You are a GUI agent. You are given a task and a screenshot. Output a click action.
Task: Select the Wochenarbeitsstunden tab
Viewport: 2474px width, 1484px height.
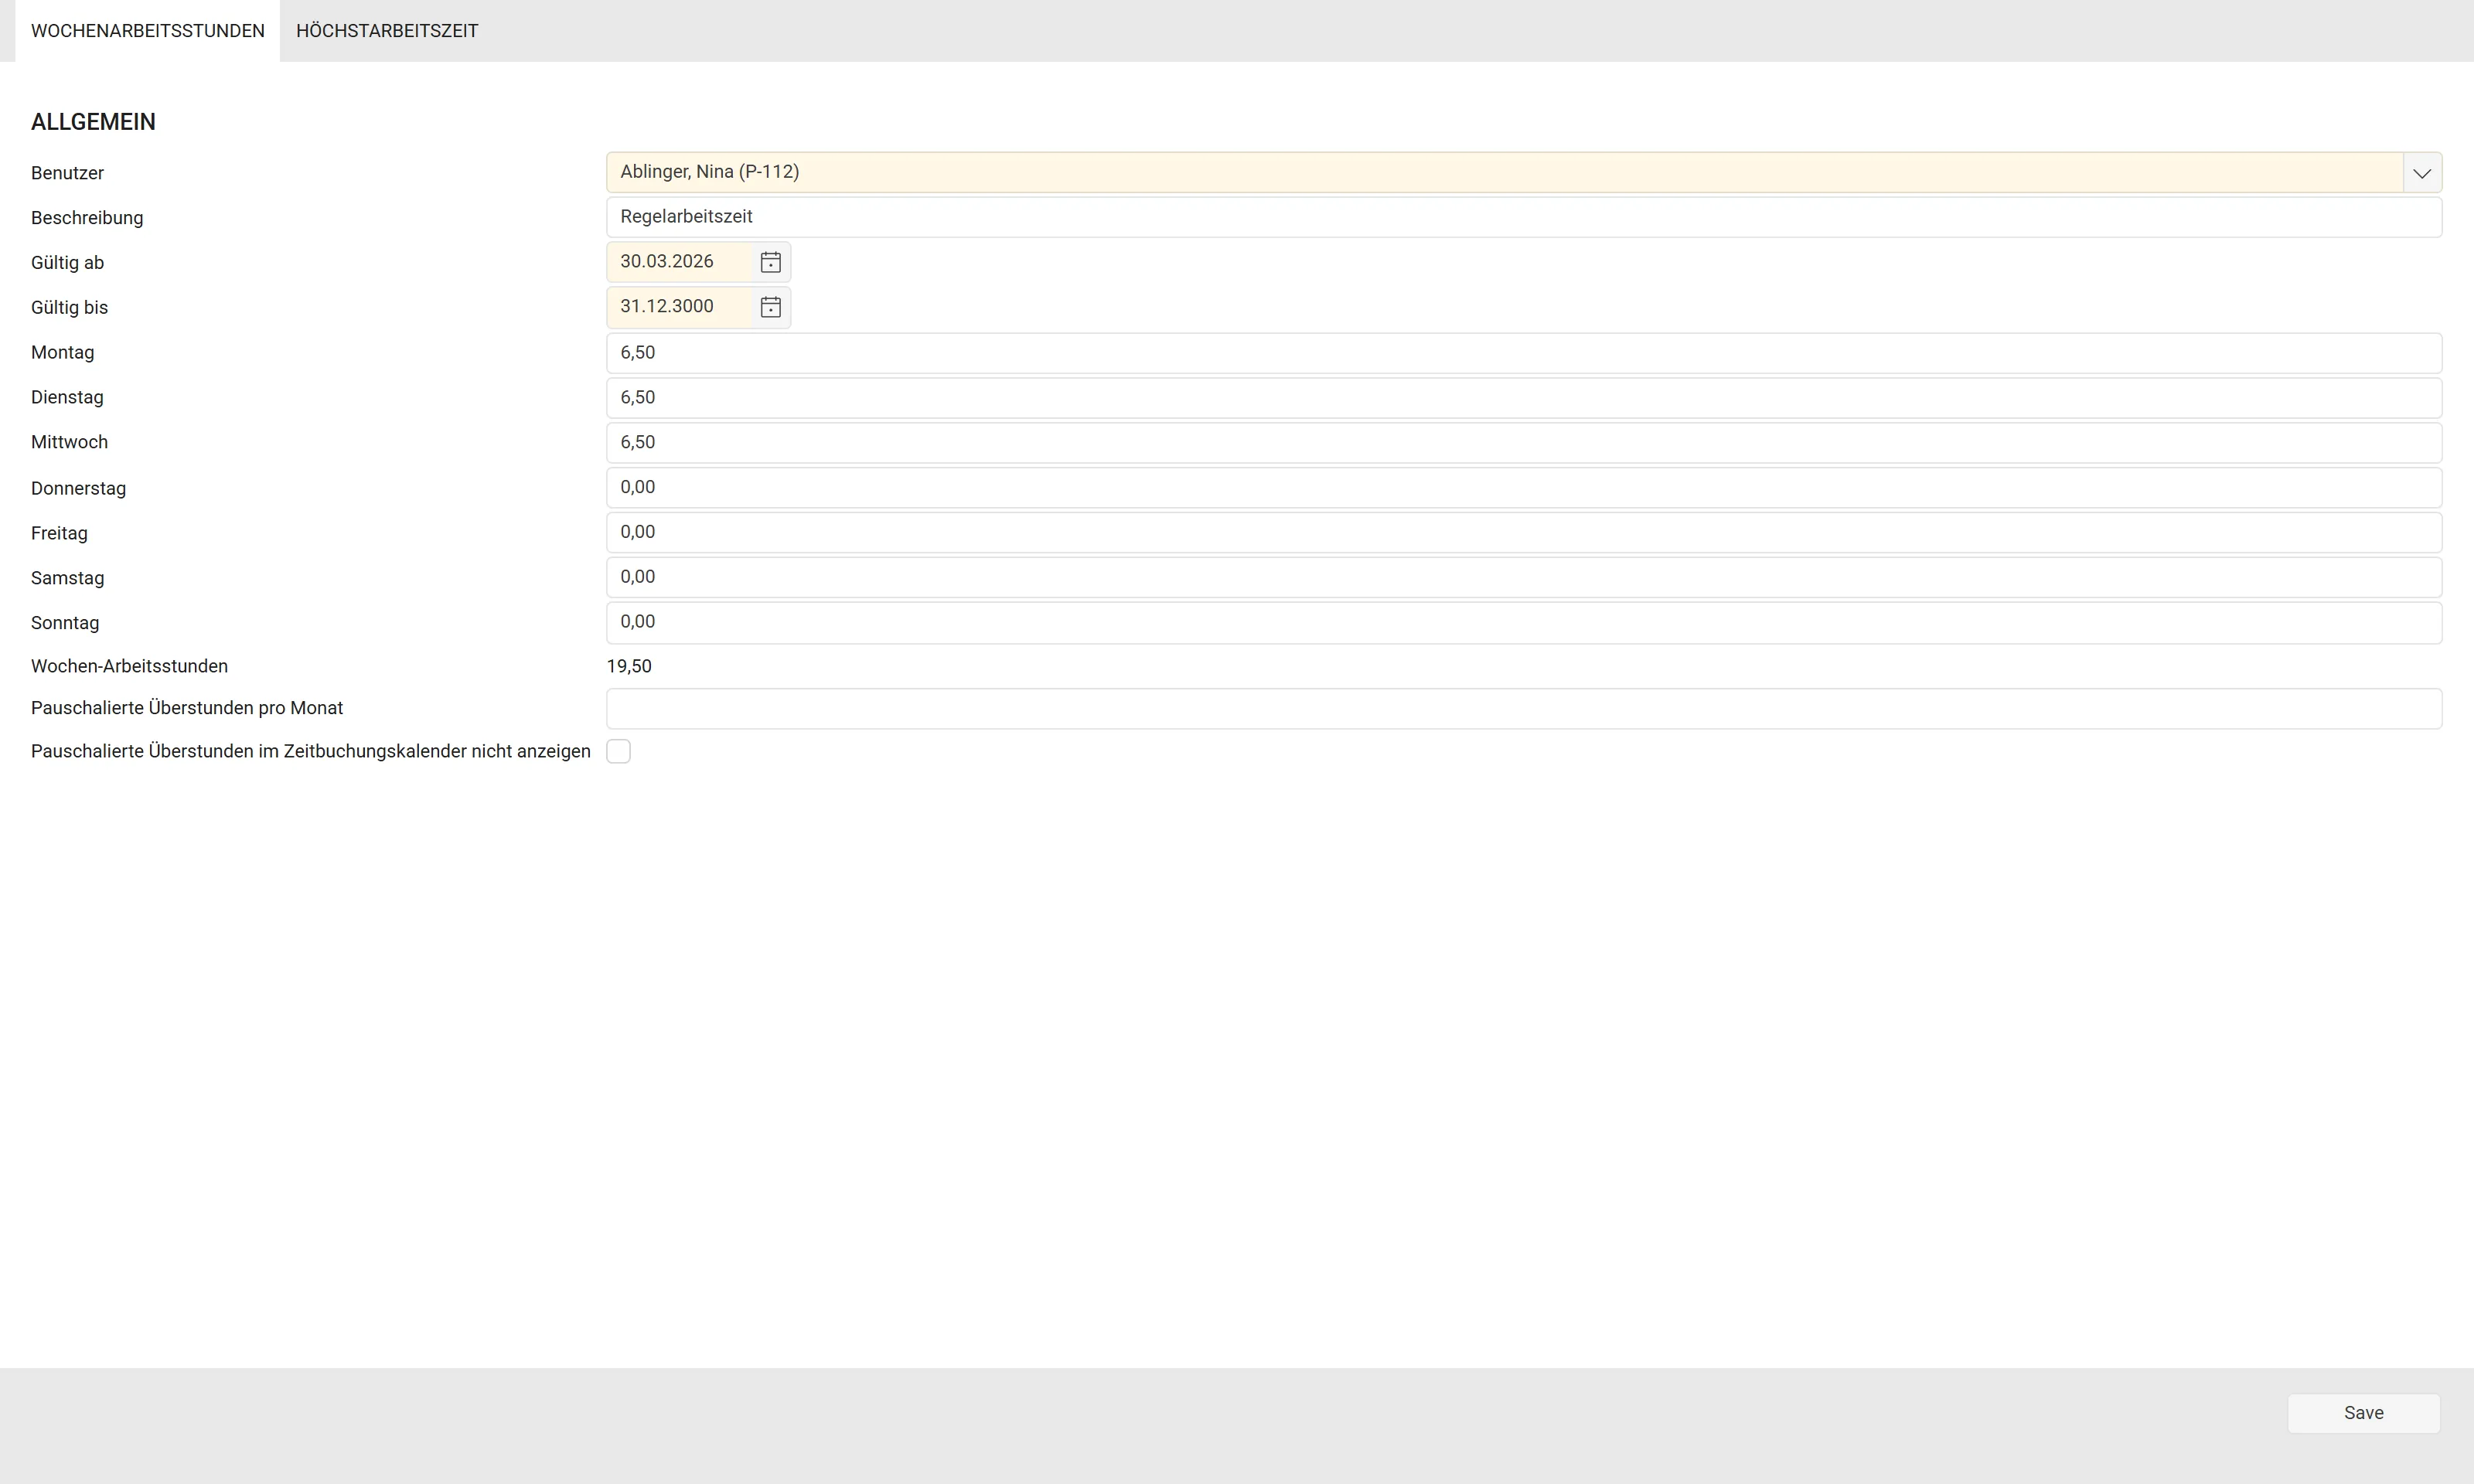pos(148,31)
